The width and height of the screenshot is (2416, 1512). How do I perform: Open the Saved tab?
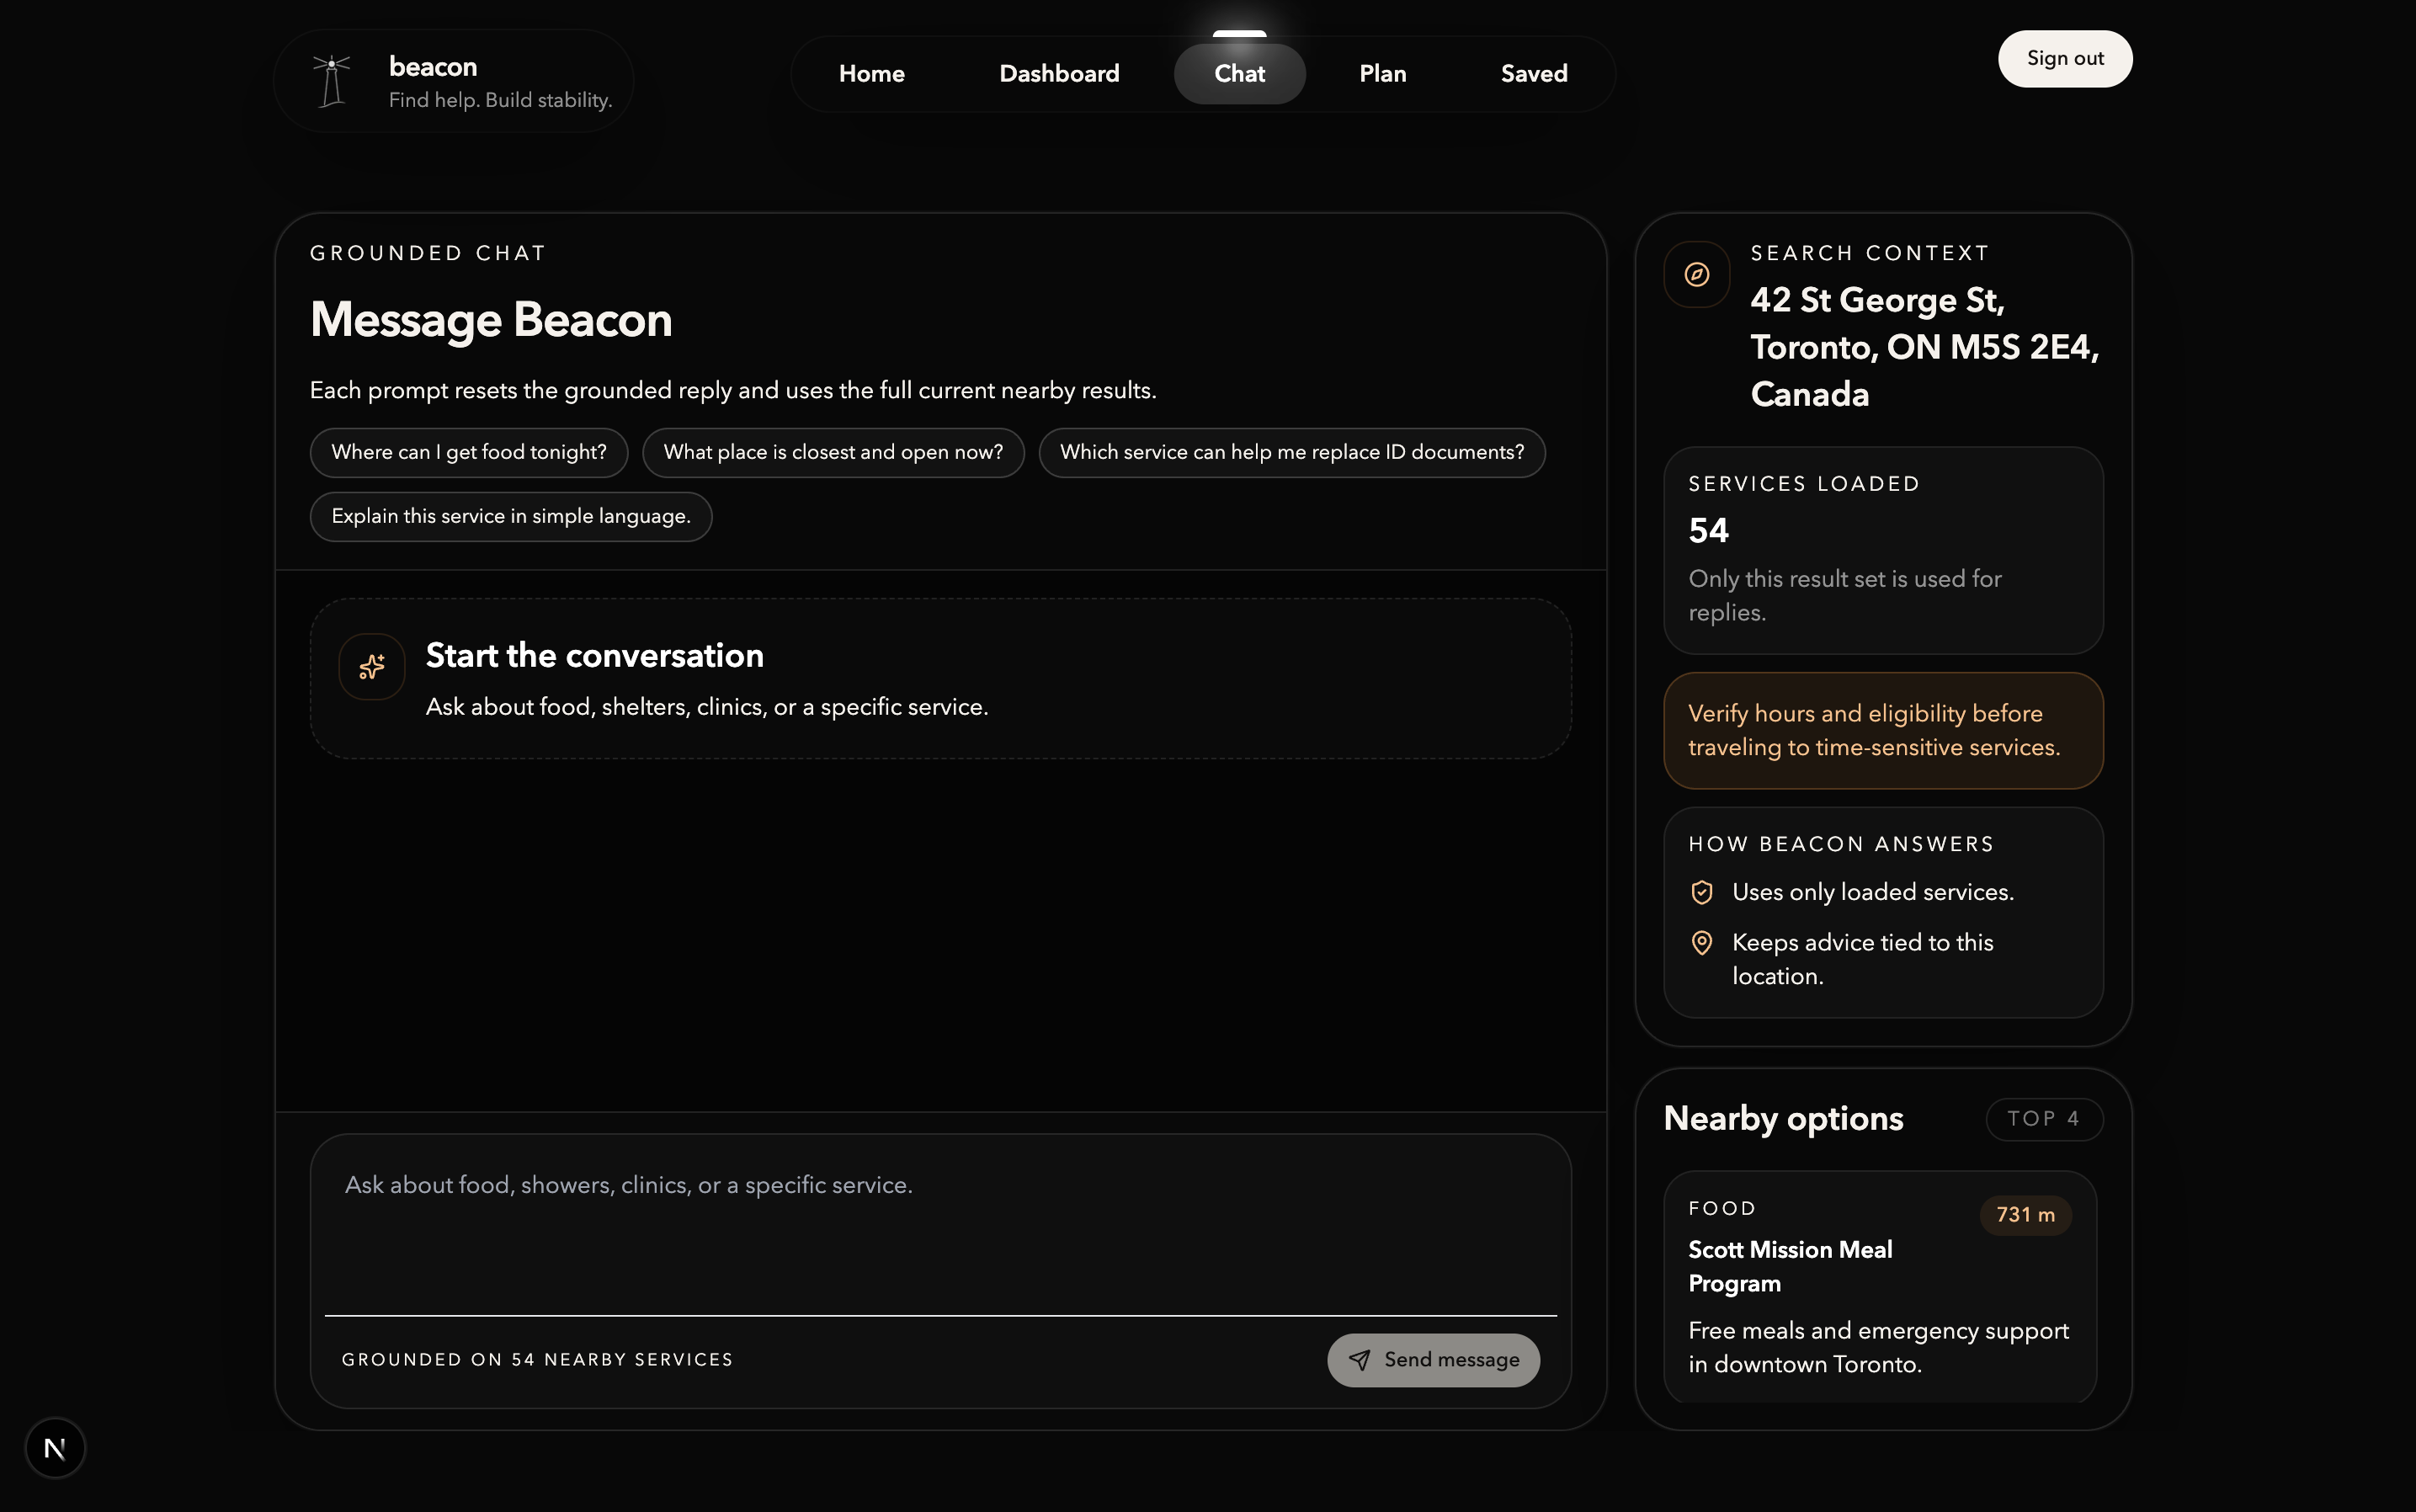(1533, 74)
